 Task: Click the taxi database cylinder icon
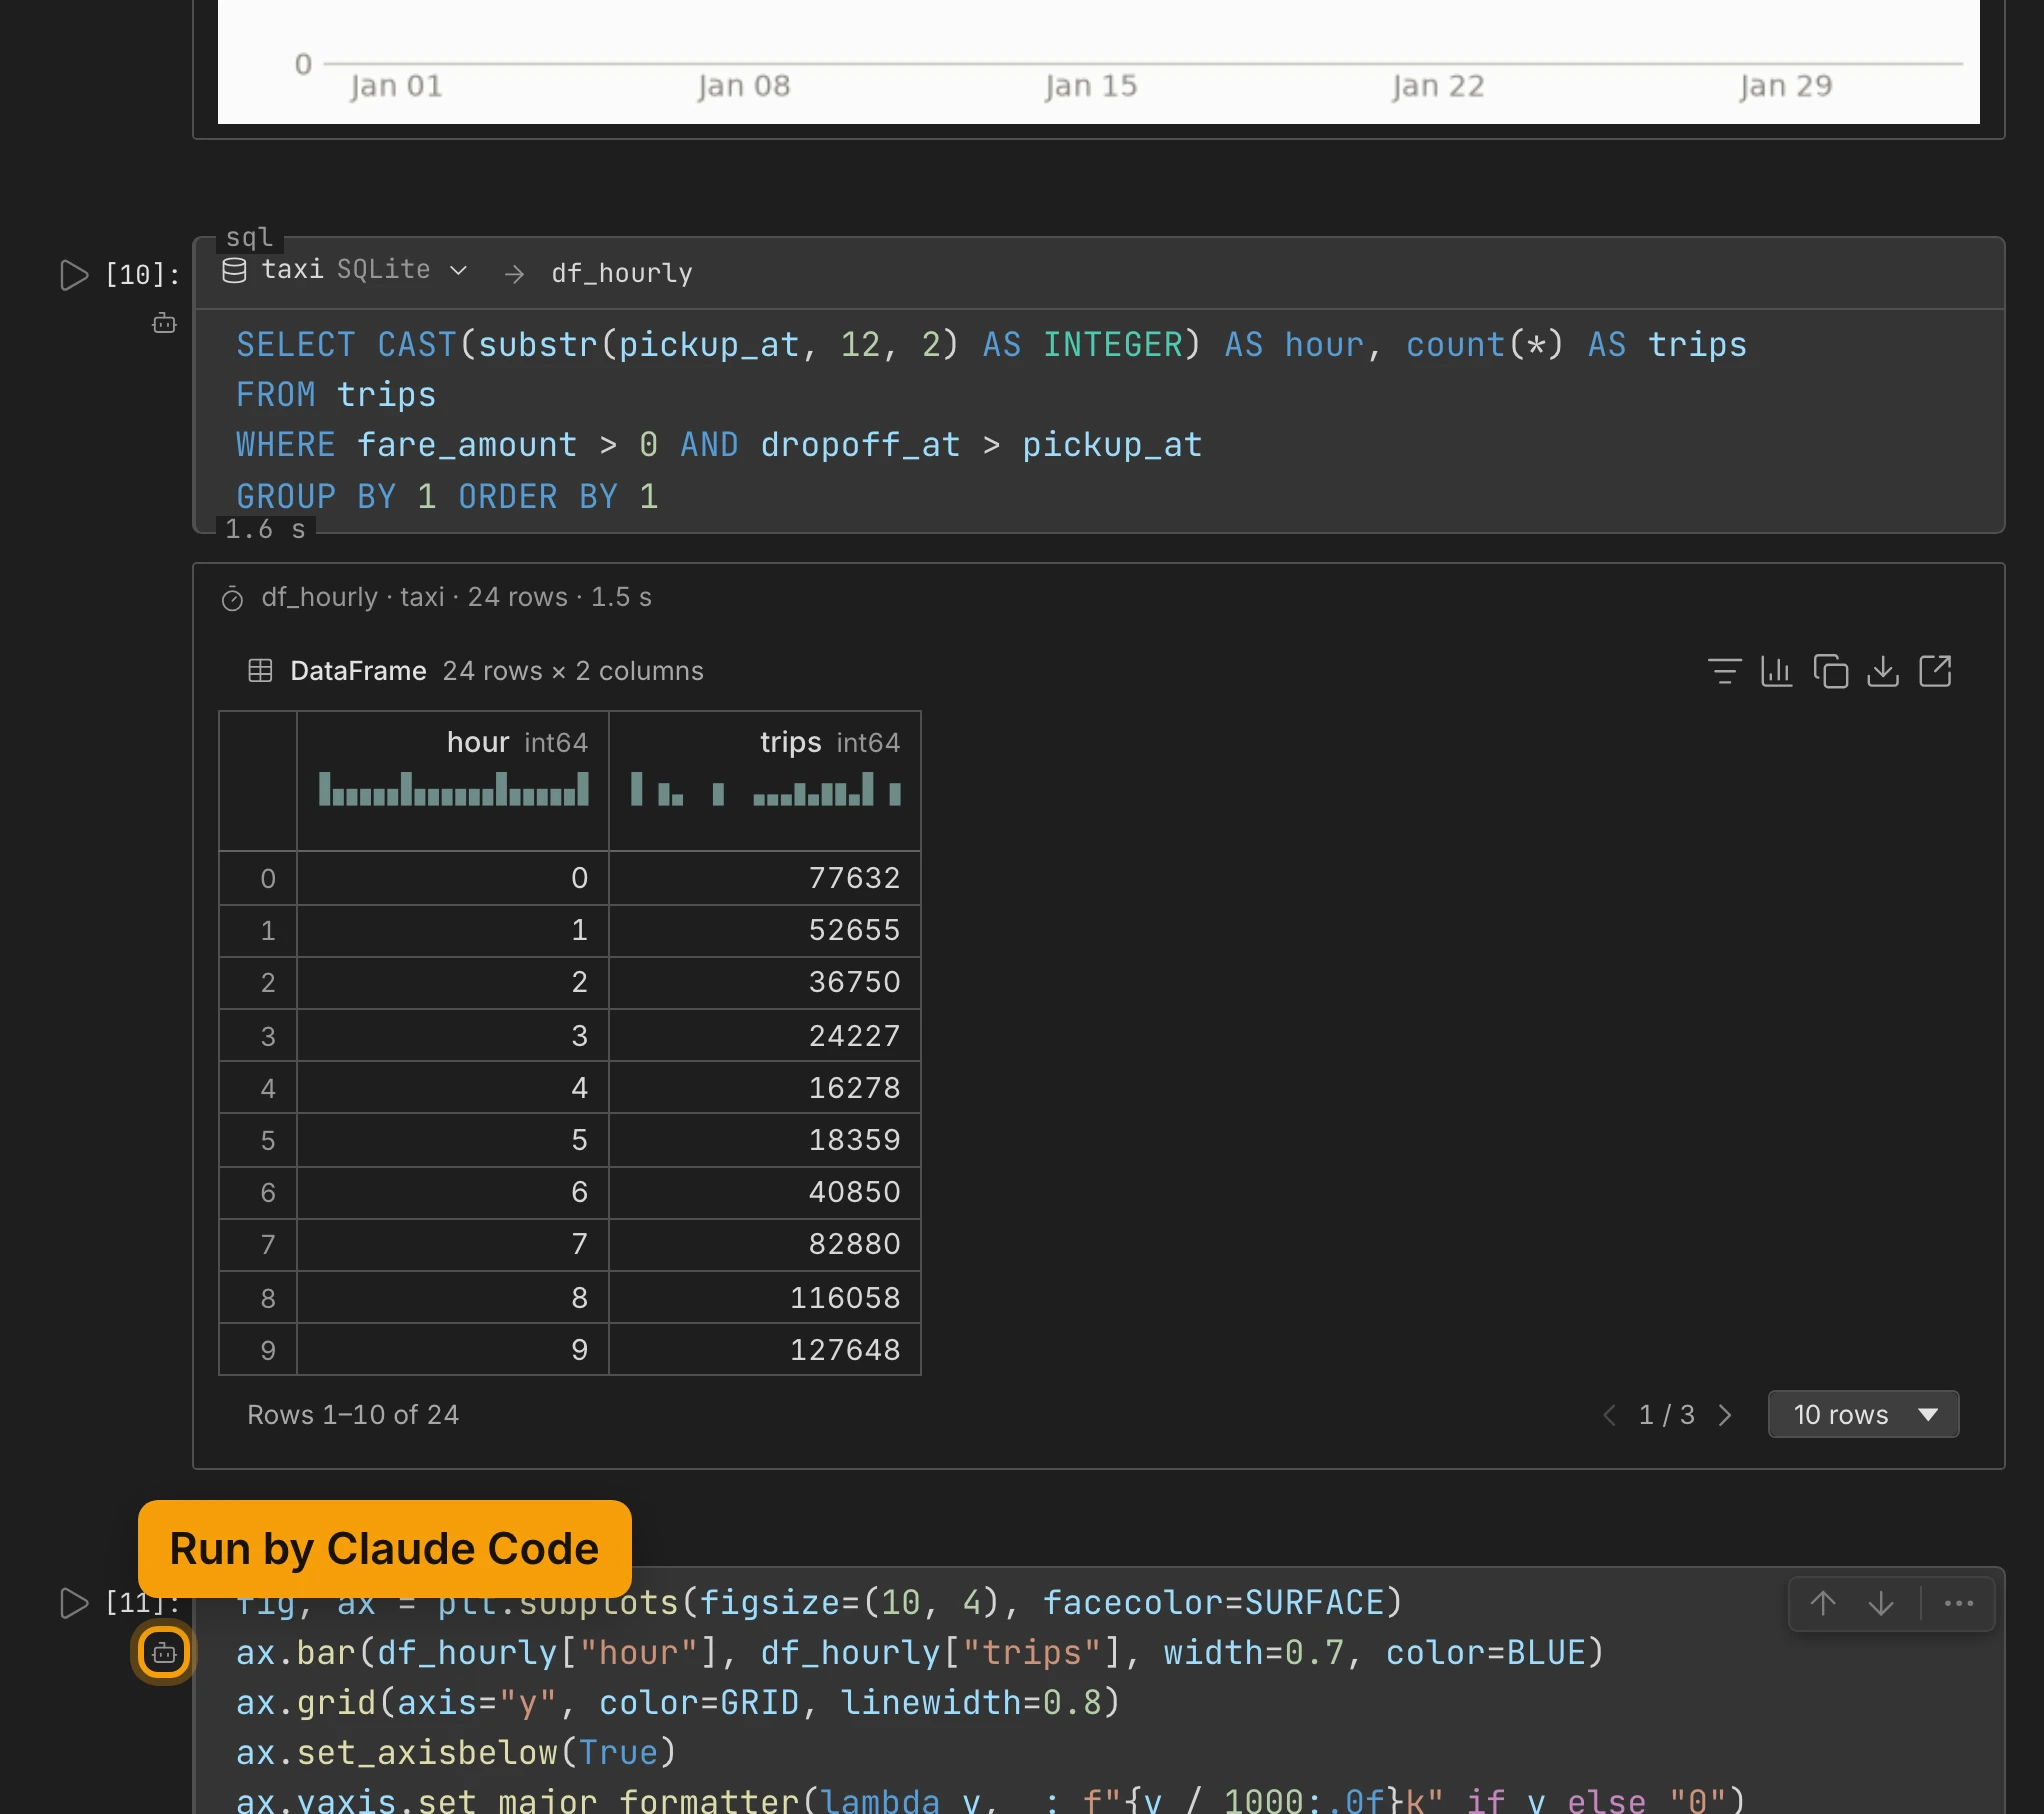[x=234, y=270]
